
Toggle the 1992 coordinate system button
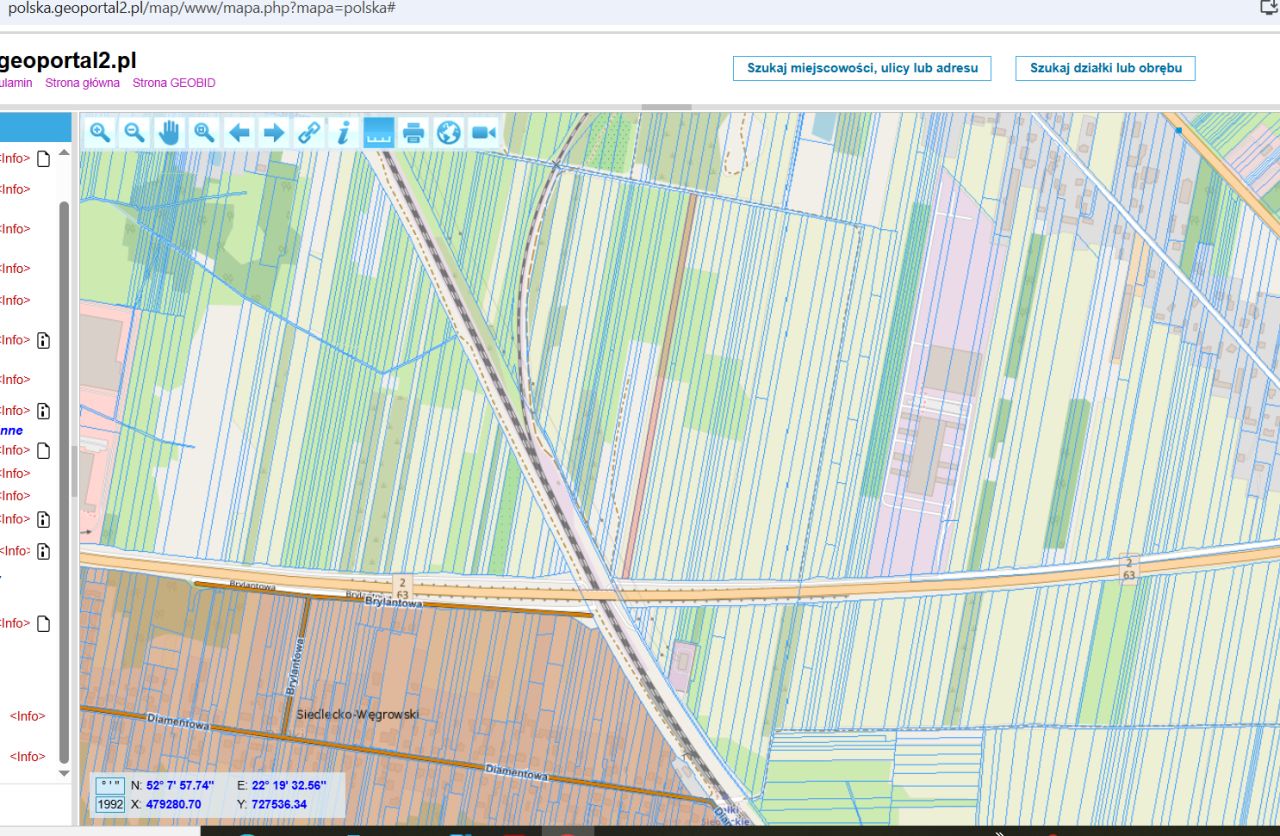(x=110, y=804)
